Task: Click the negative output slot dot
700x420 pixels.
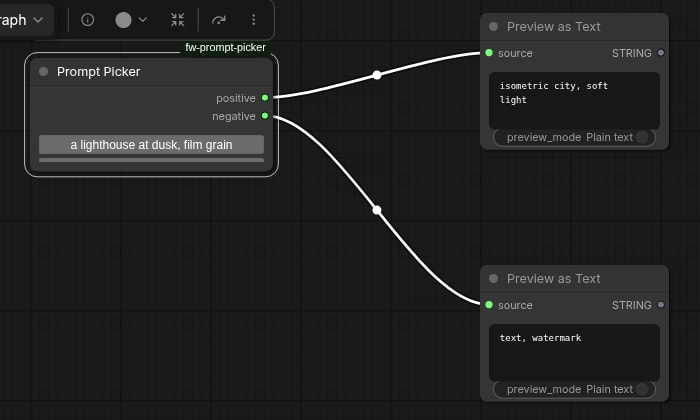Action: pos(265,116)
